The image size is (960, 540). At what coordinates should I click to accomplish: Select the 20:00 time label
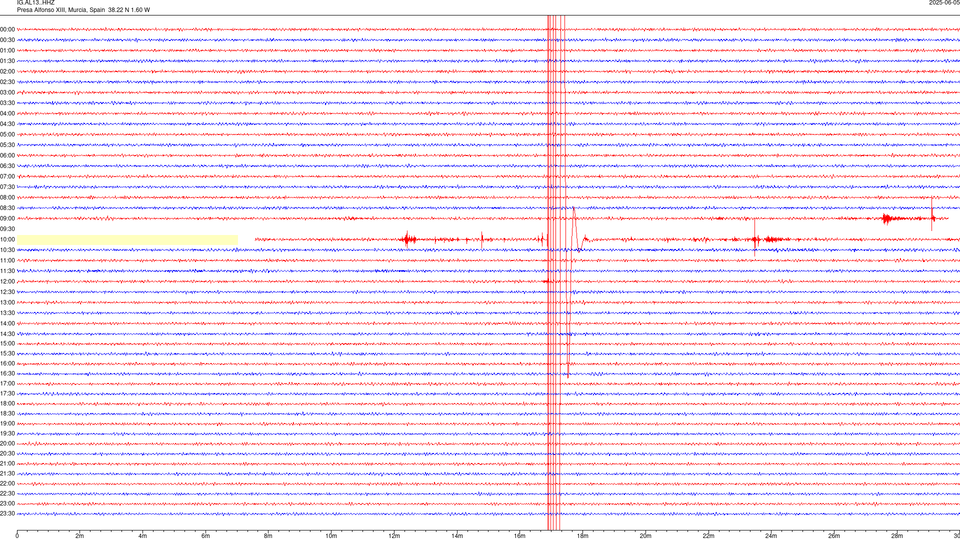pyautogui.click(x=7, y=444)
